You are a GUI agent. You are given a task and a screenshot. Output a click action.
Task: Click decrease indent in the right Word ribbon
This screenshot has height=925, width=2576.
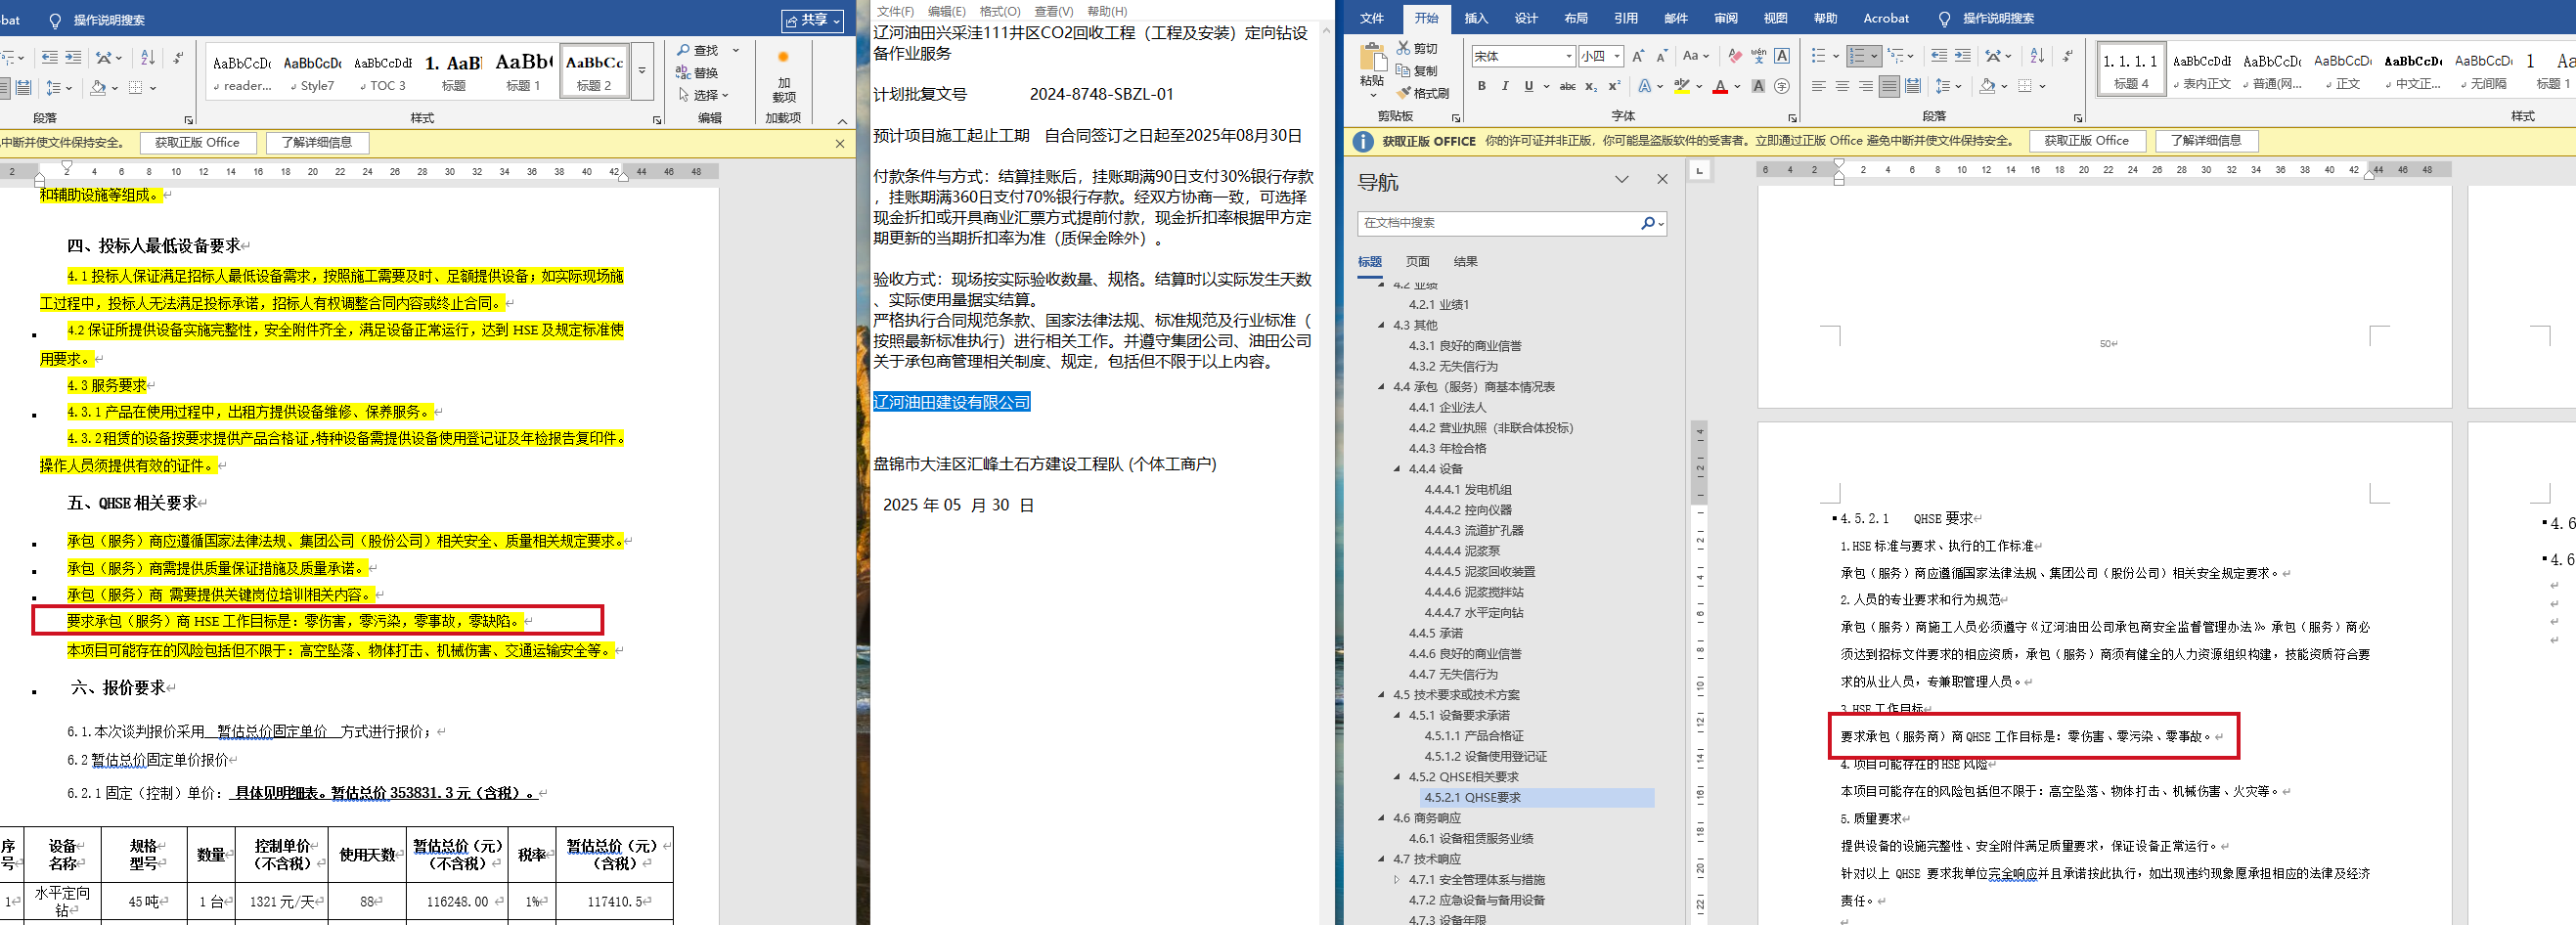[1939, 56]
